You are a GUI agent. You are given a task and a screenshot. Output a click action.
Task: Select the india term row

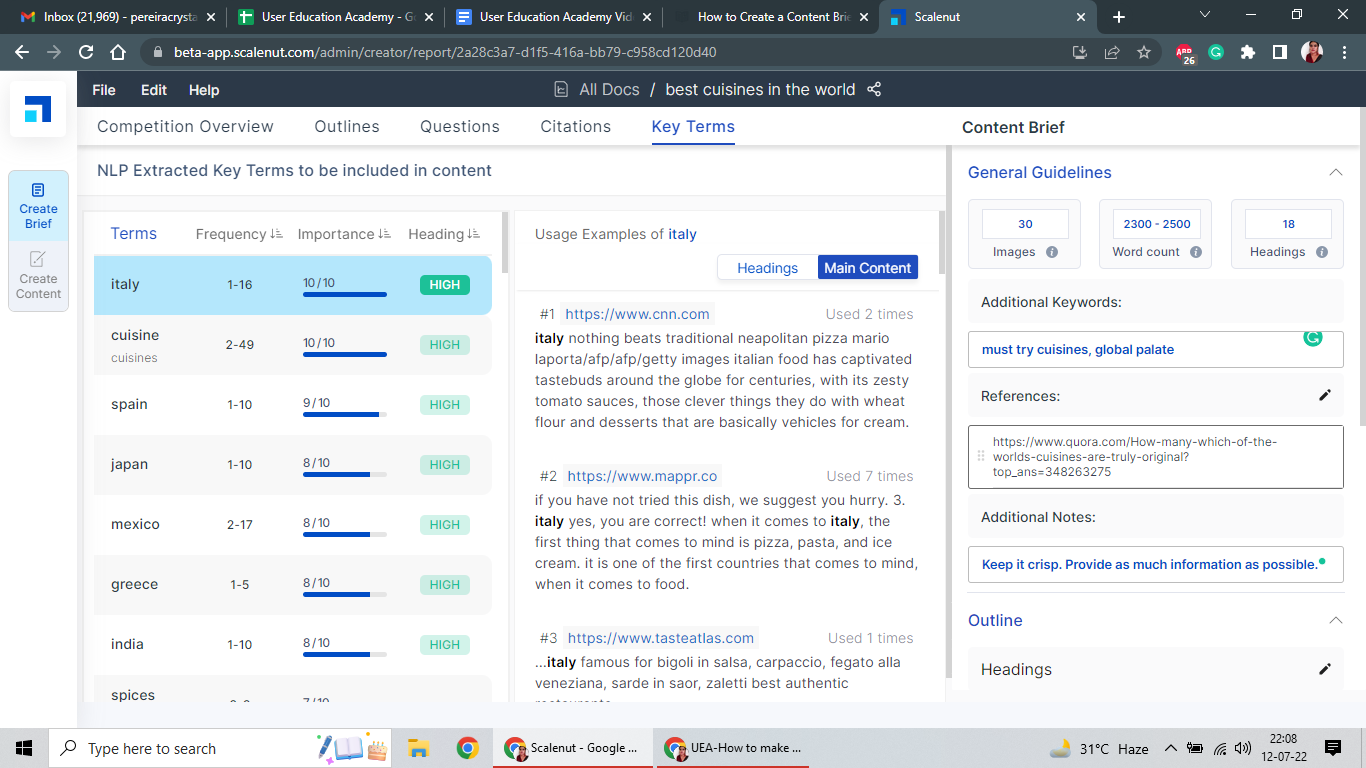(293, 645)
